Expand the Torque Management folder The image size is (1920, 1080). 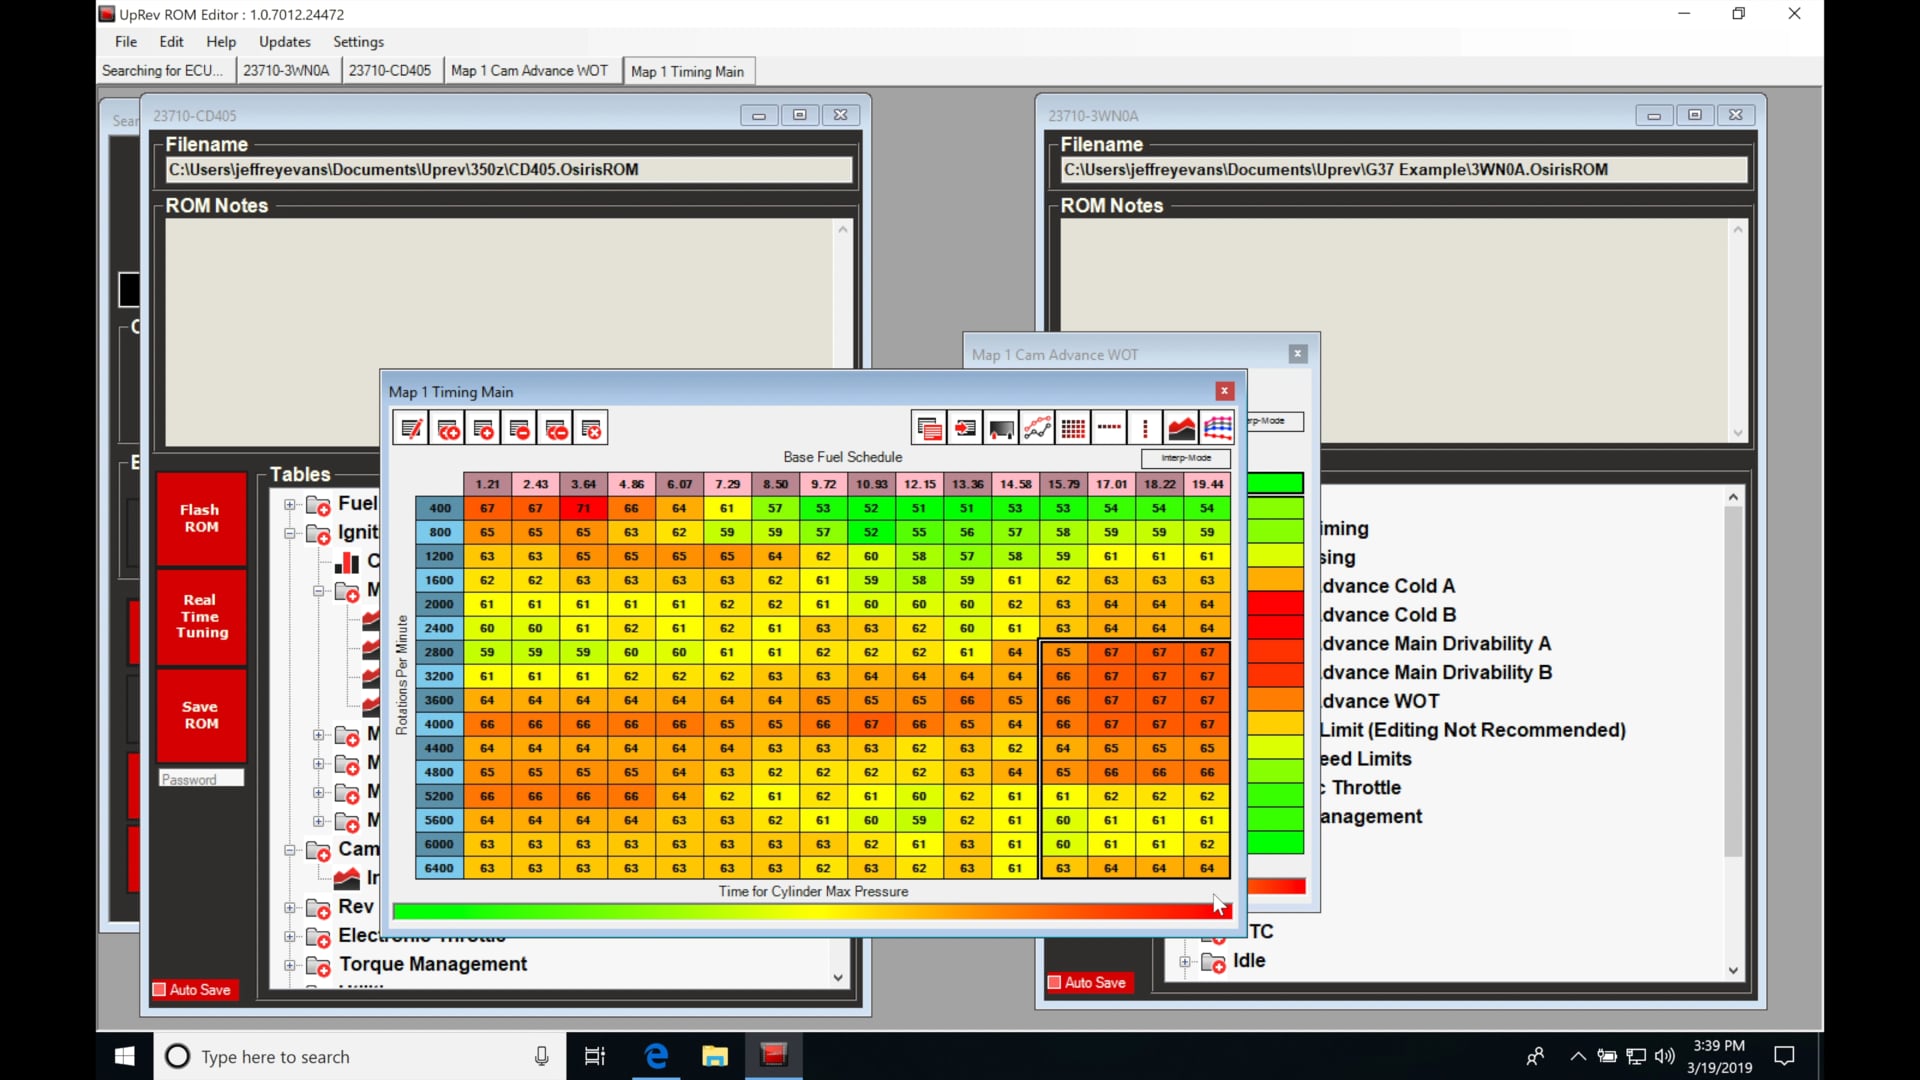point(290,965)
